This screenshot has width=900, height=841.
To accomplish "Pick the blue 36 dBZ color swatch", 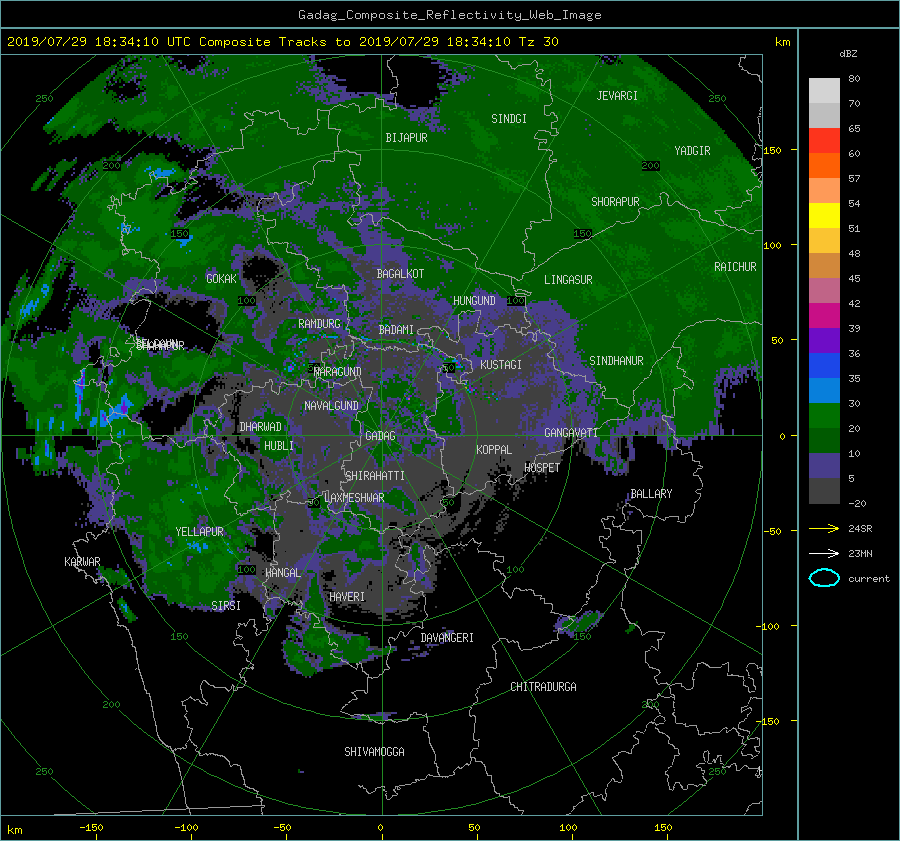I will coord(824,366).
